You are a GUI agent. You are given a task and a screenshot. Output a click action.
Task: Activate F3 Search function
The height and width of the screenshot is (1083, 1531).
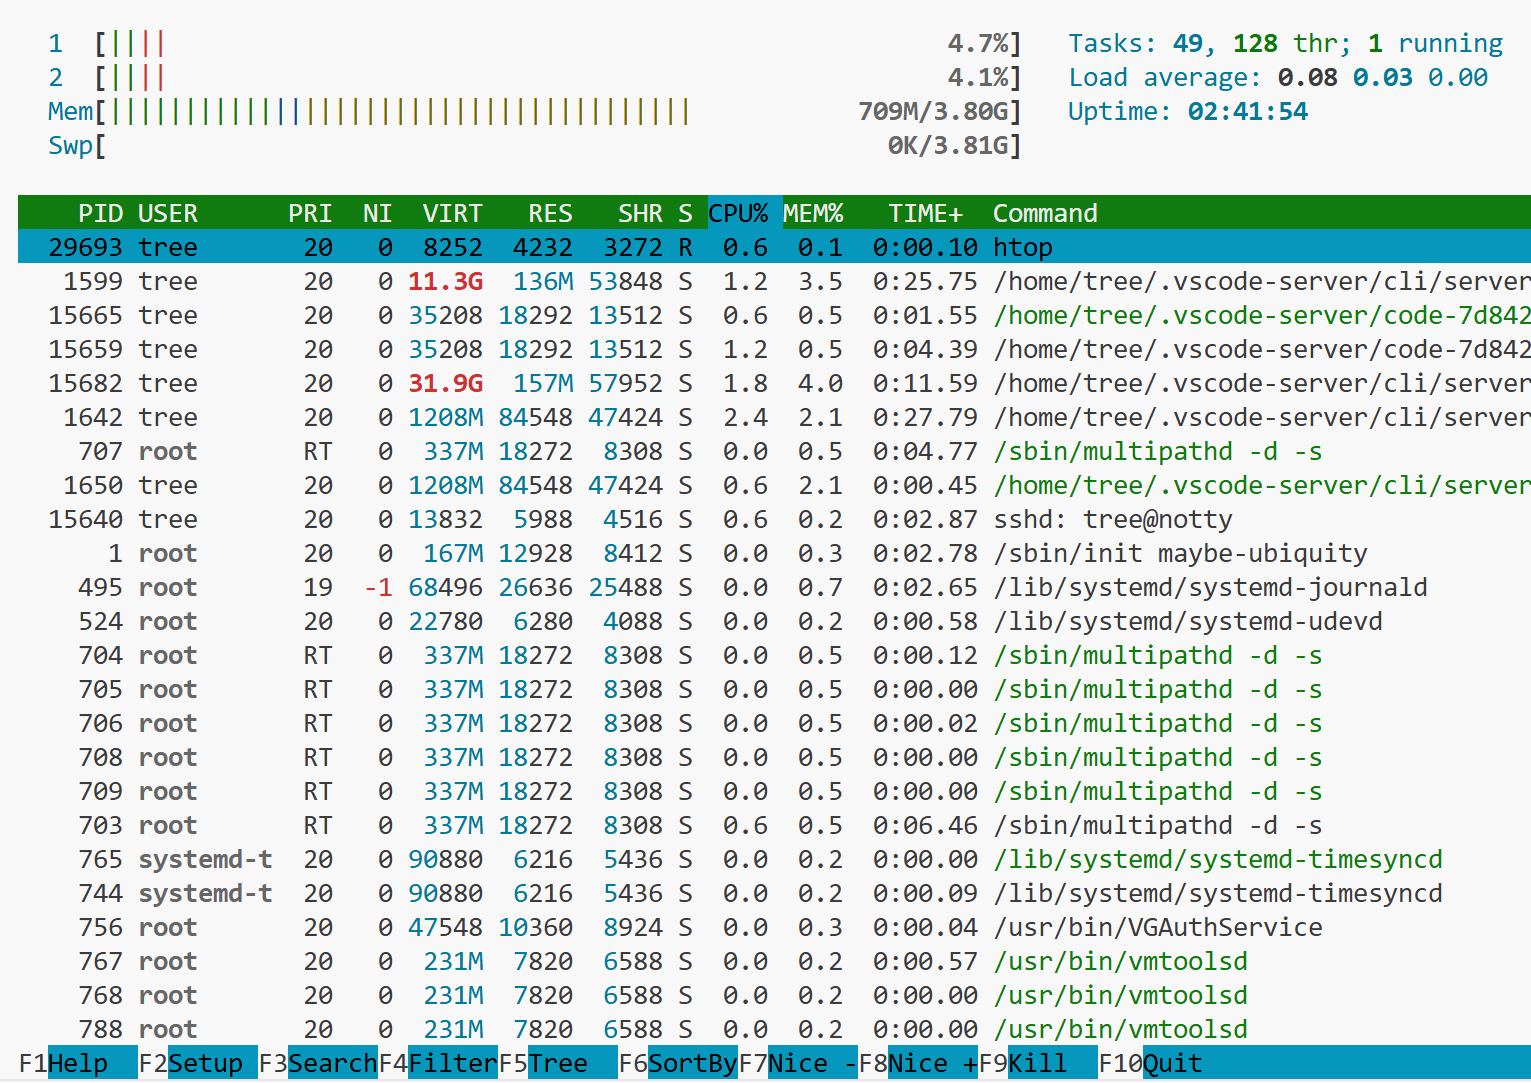coord(317,1063)
